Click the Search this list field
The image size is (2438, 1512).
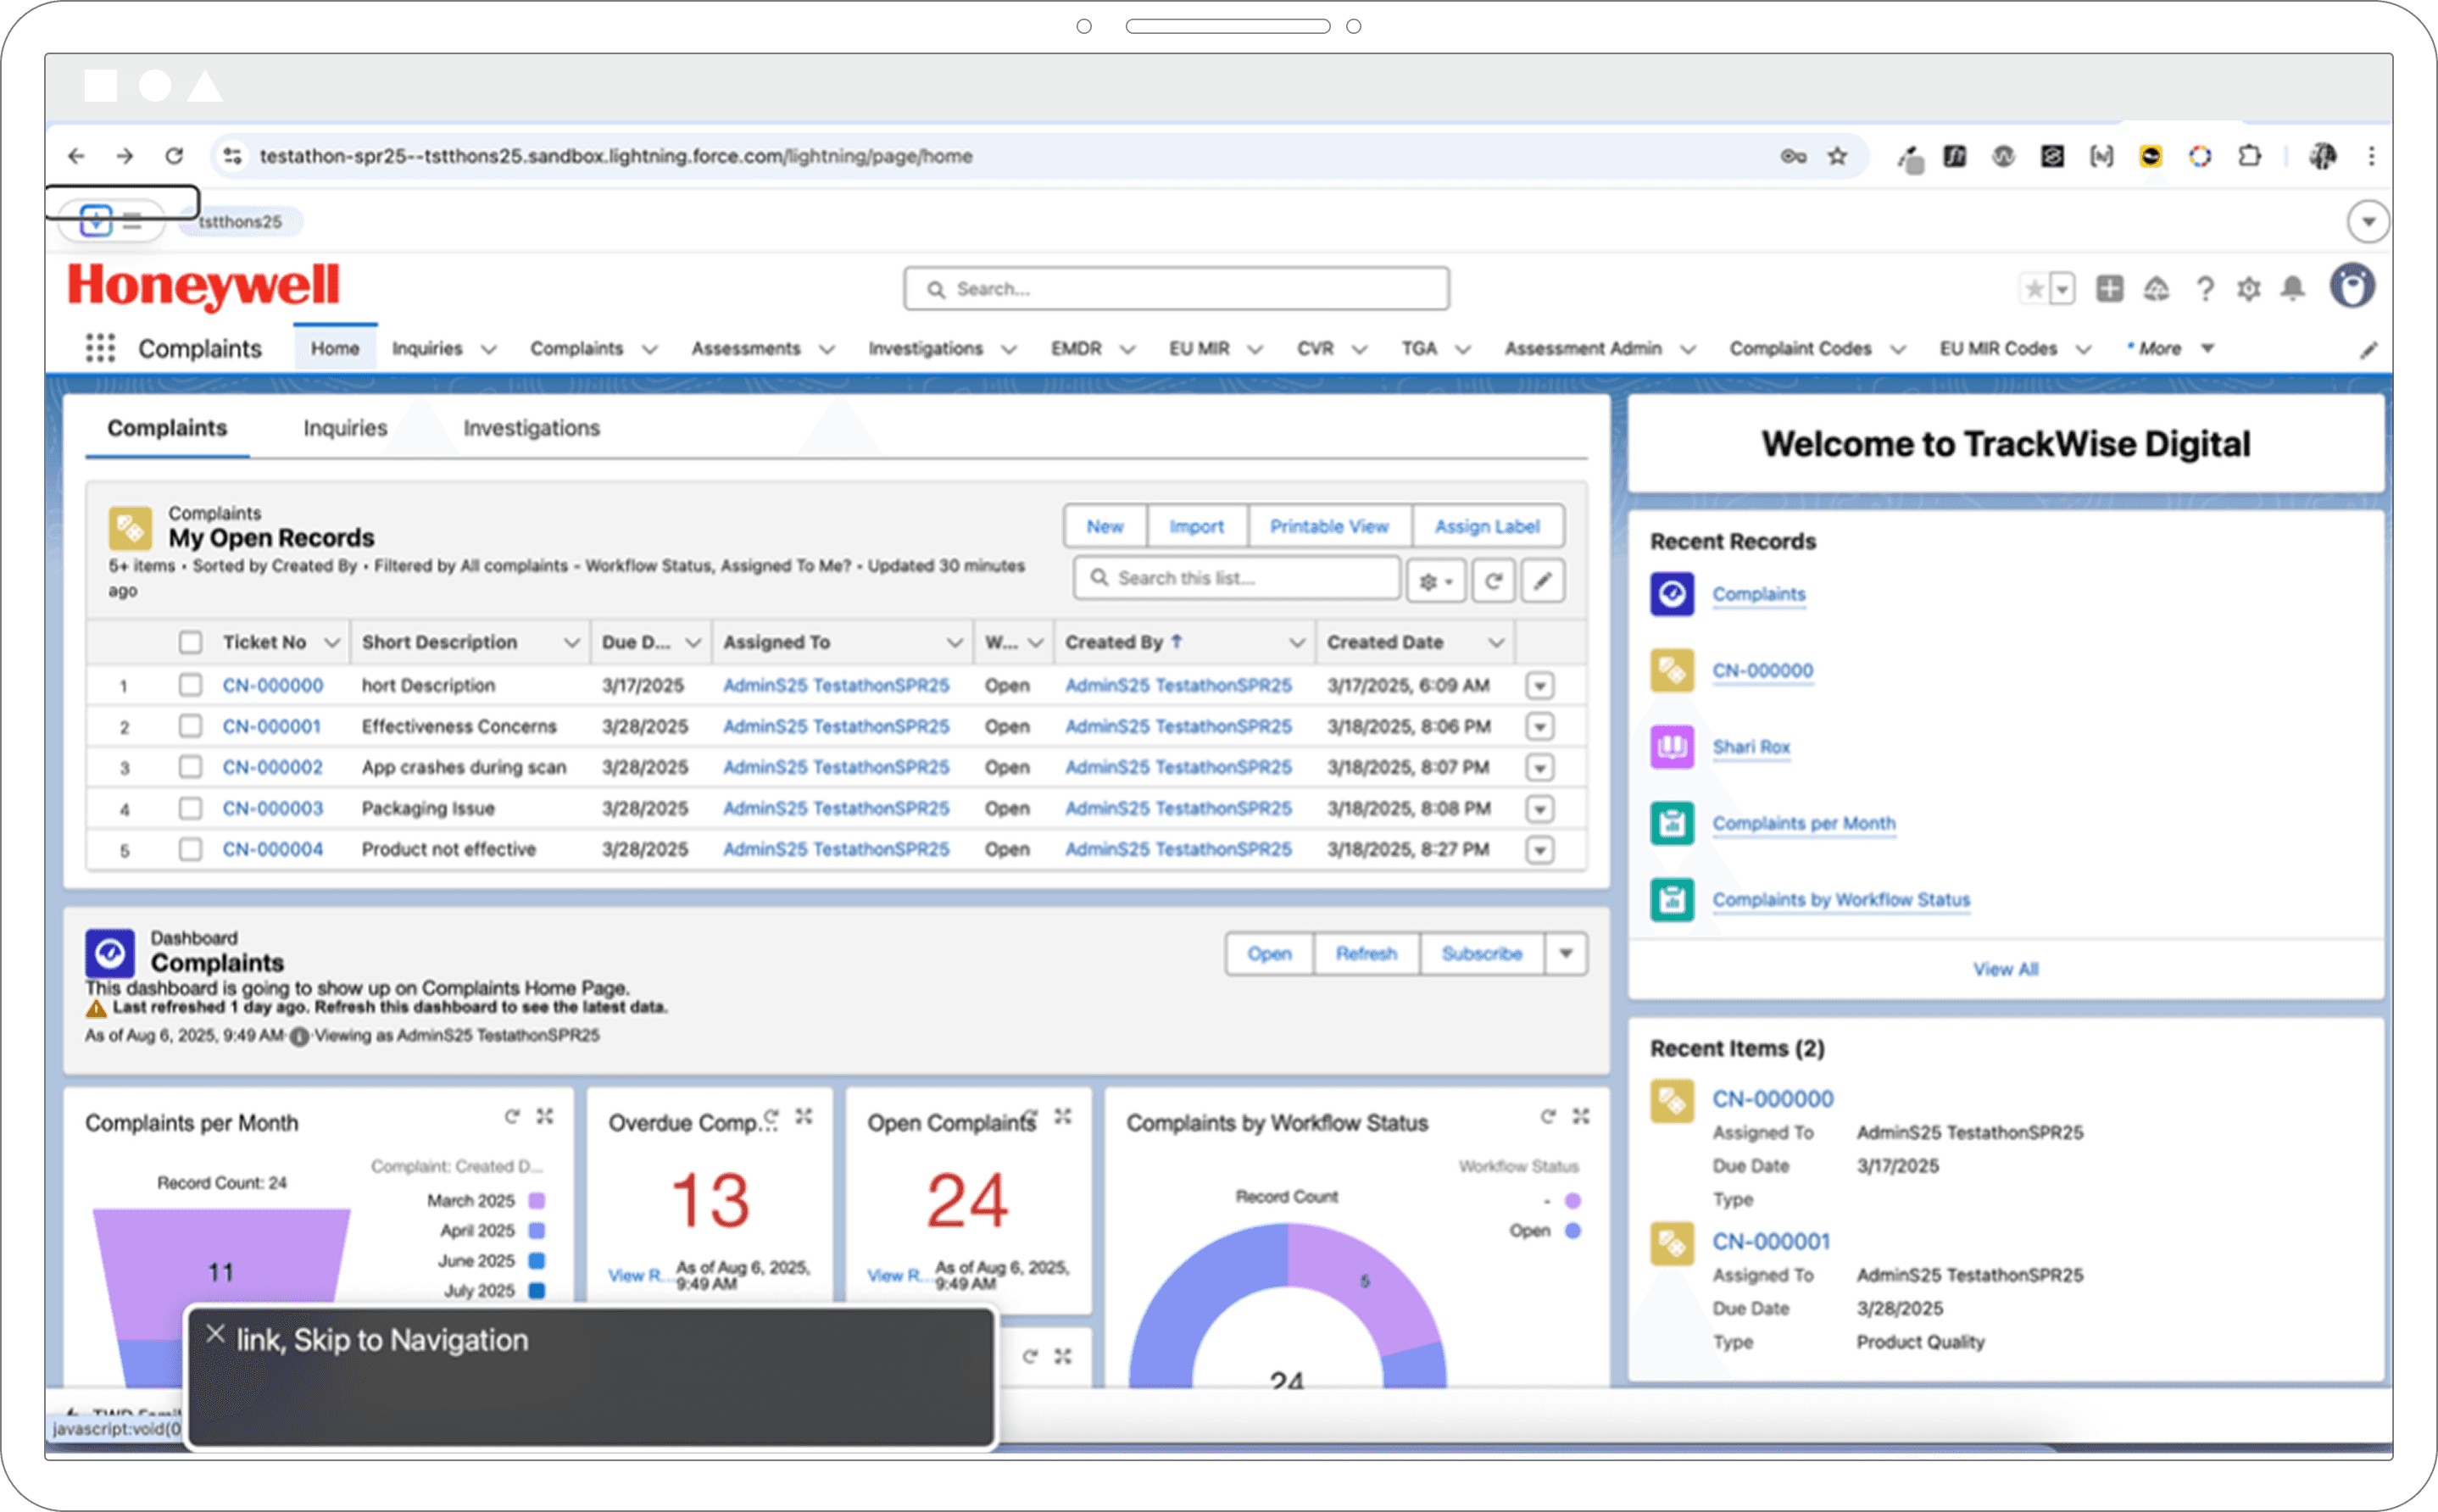point(1237,578)
